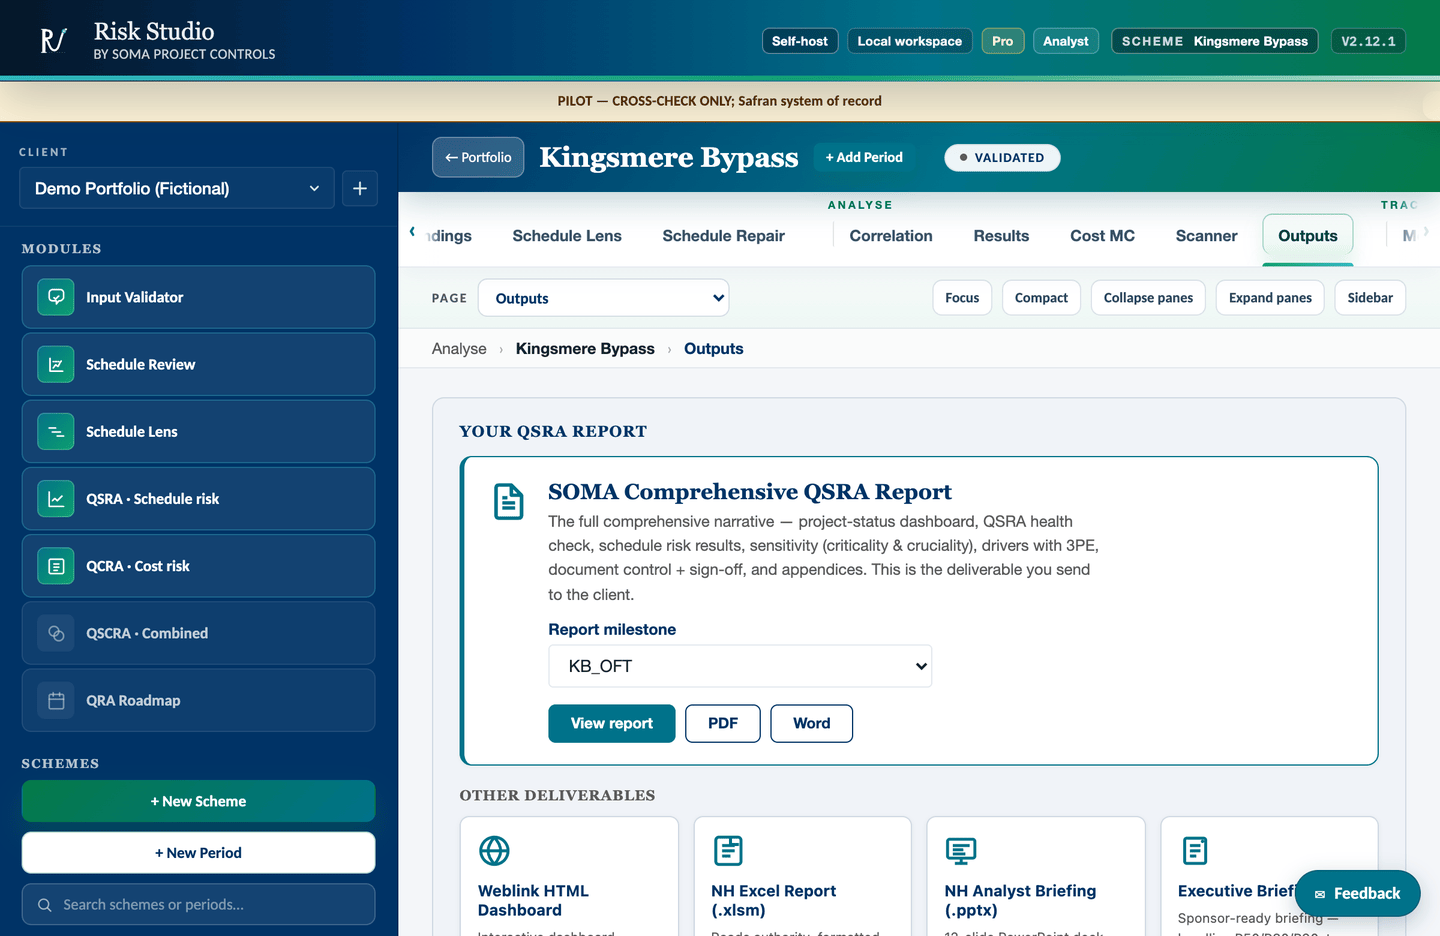Click the VALIDATED status pill
Image resolution: width=1440 pixels, height=936 pixels.
pyautogui.click(x=1002, y=157)
